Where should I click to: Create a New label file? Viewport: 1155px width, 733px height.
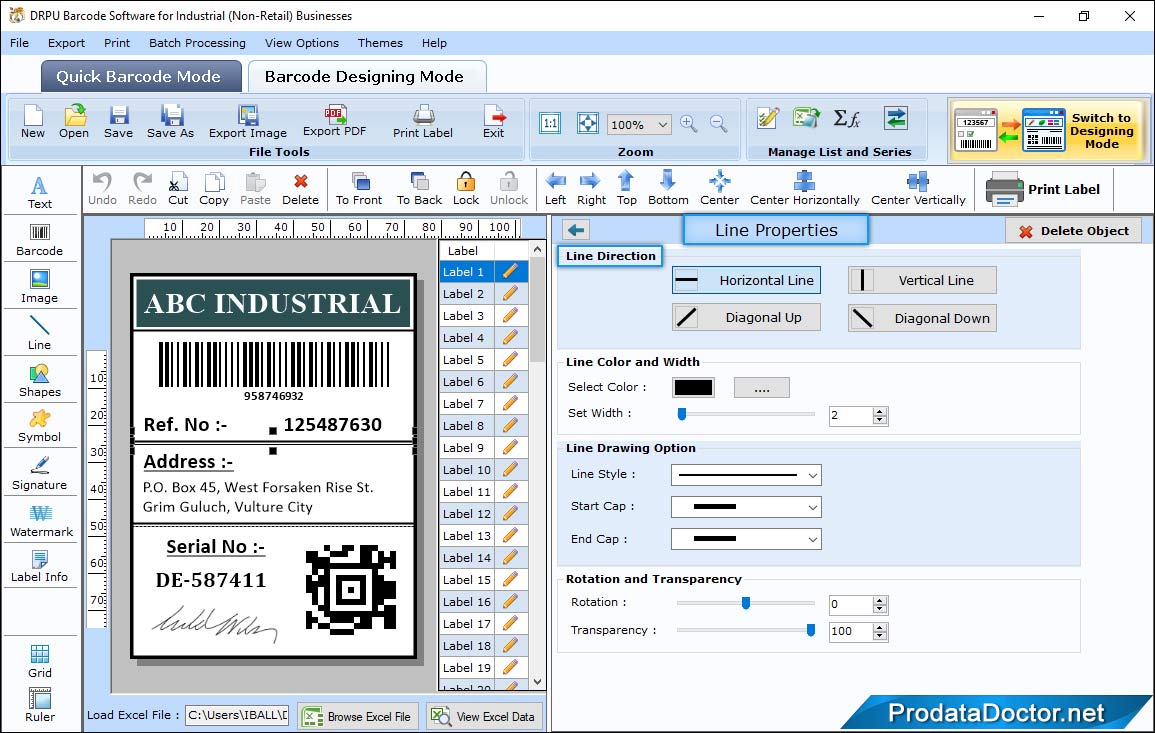point(33,122)
